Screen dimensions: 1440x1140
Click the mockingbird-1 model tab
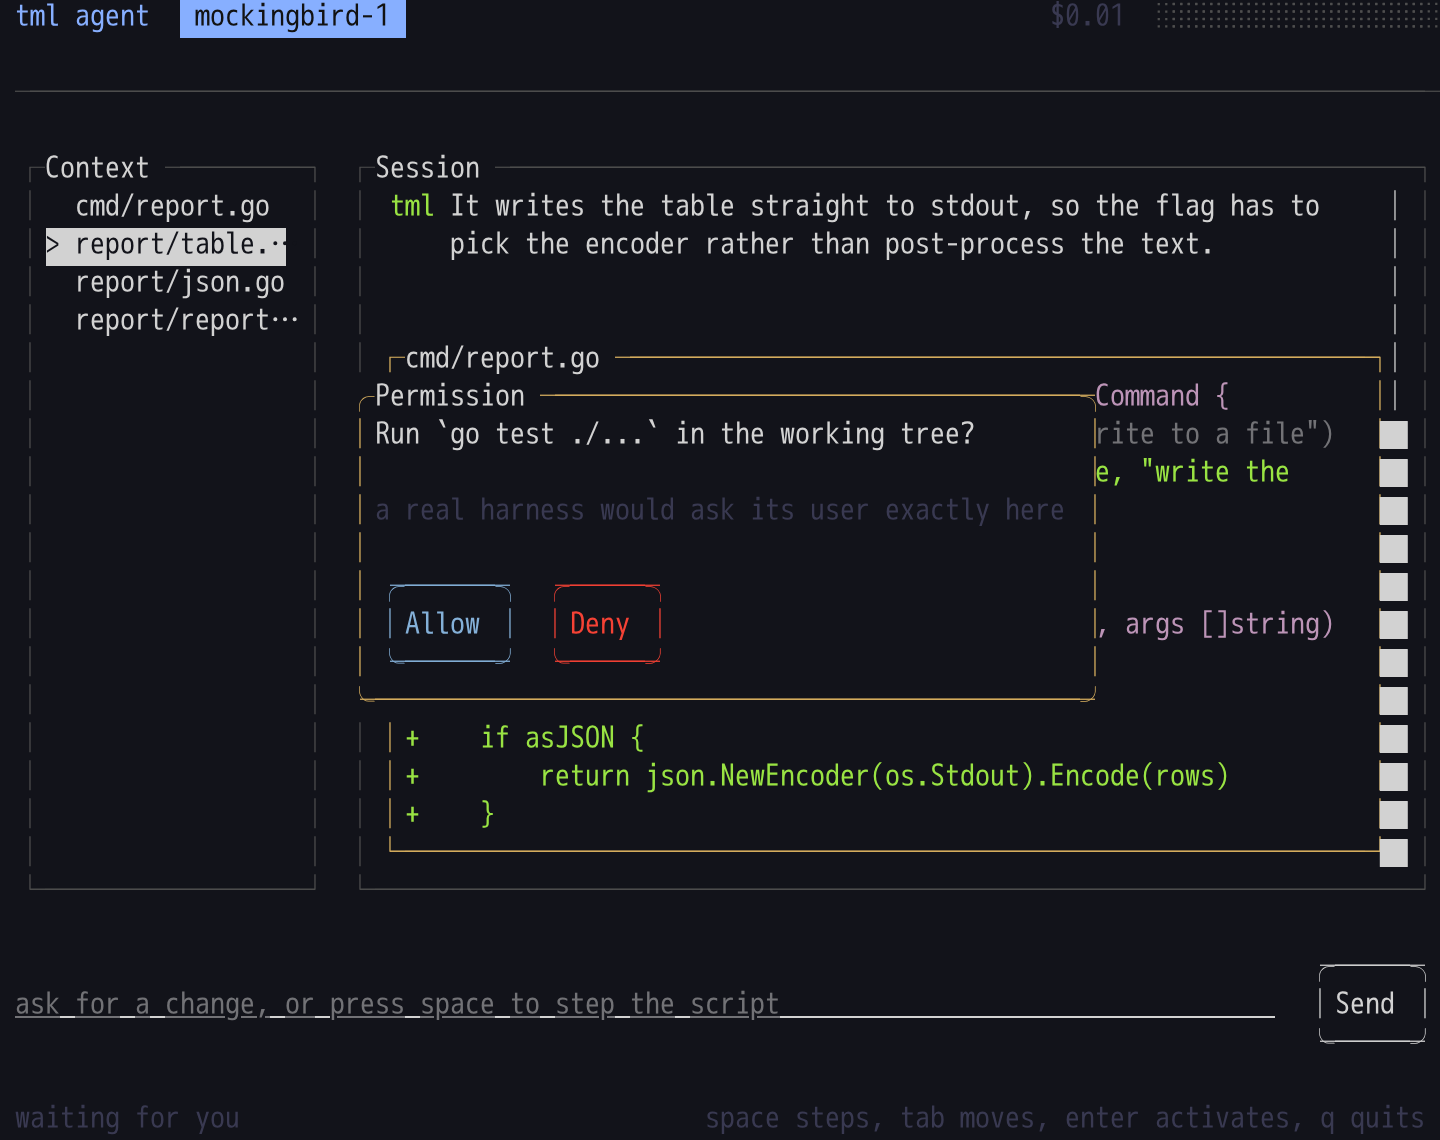tap(292, 17)
